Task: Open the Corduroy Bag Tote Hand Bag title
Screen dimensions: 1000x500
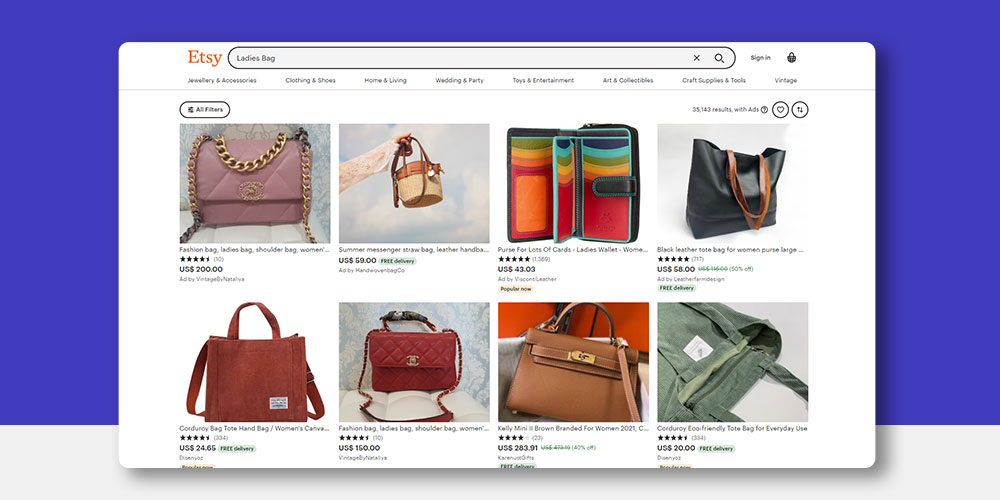Action: click(254, 429)
